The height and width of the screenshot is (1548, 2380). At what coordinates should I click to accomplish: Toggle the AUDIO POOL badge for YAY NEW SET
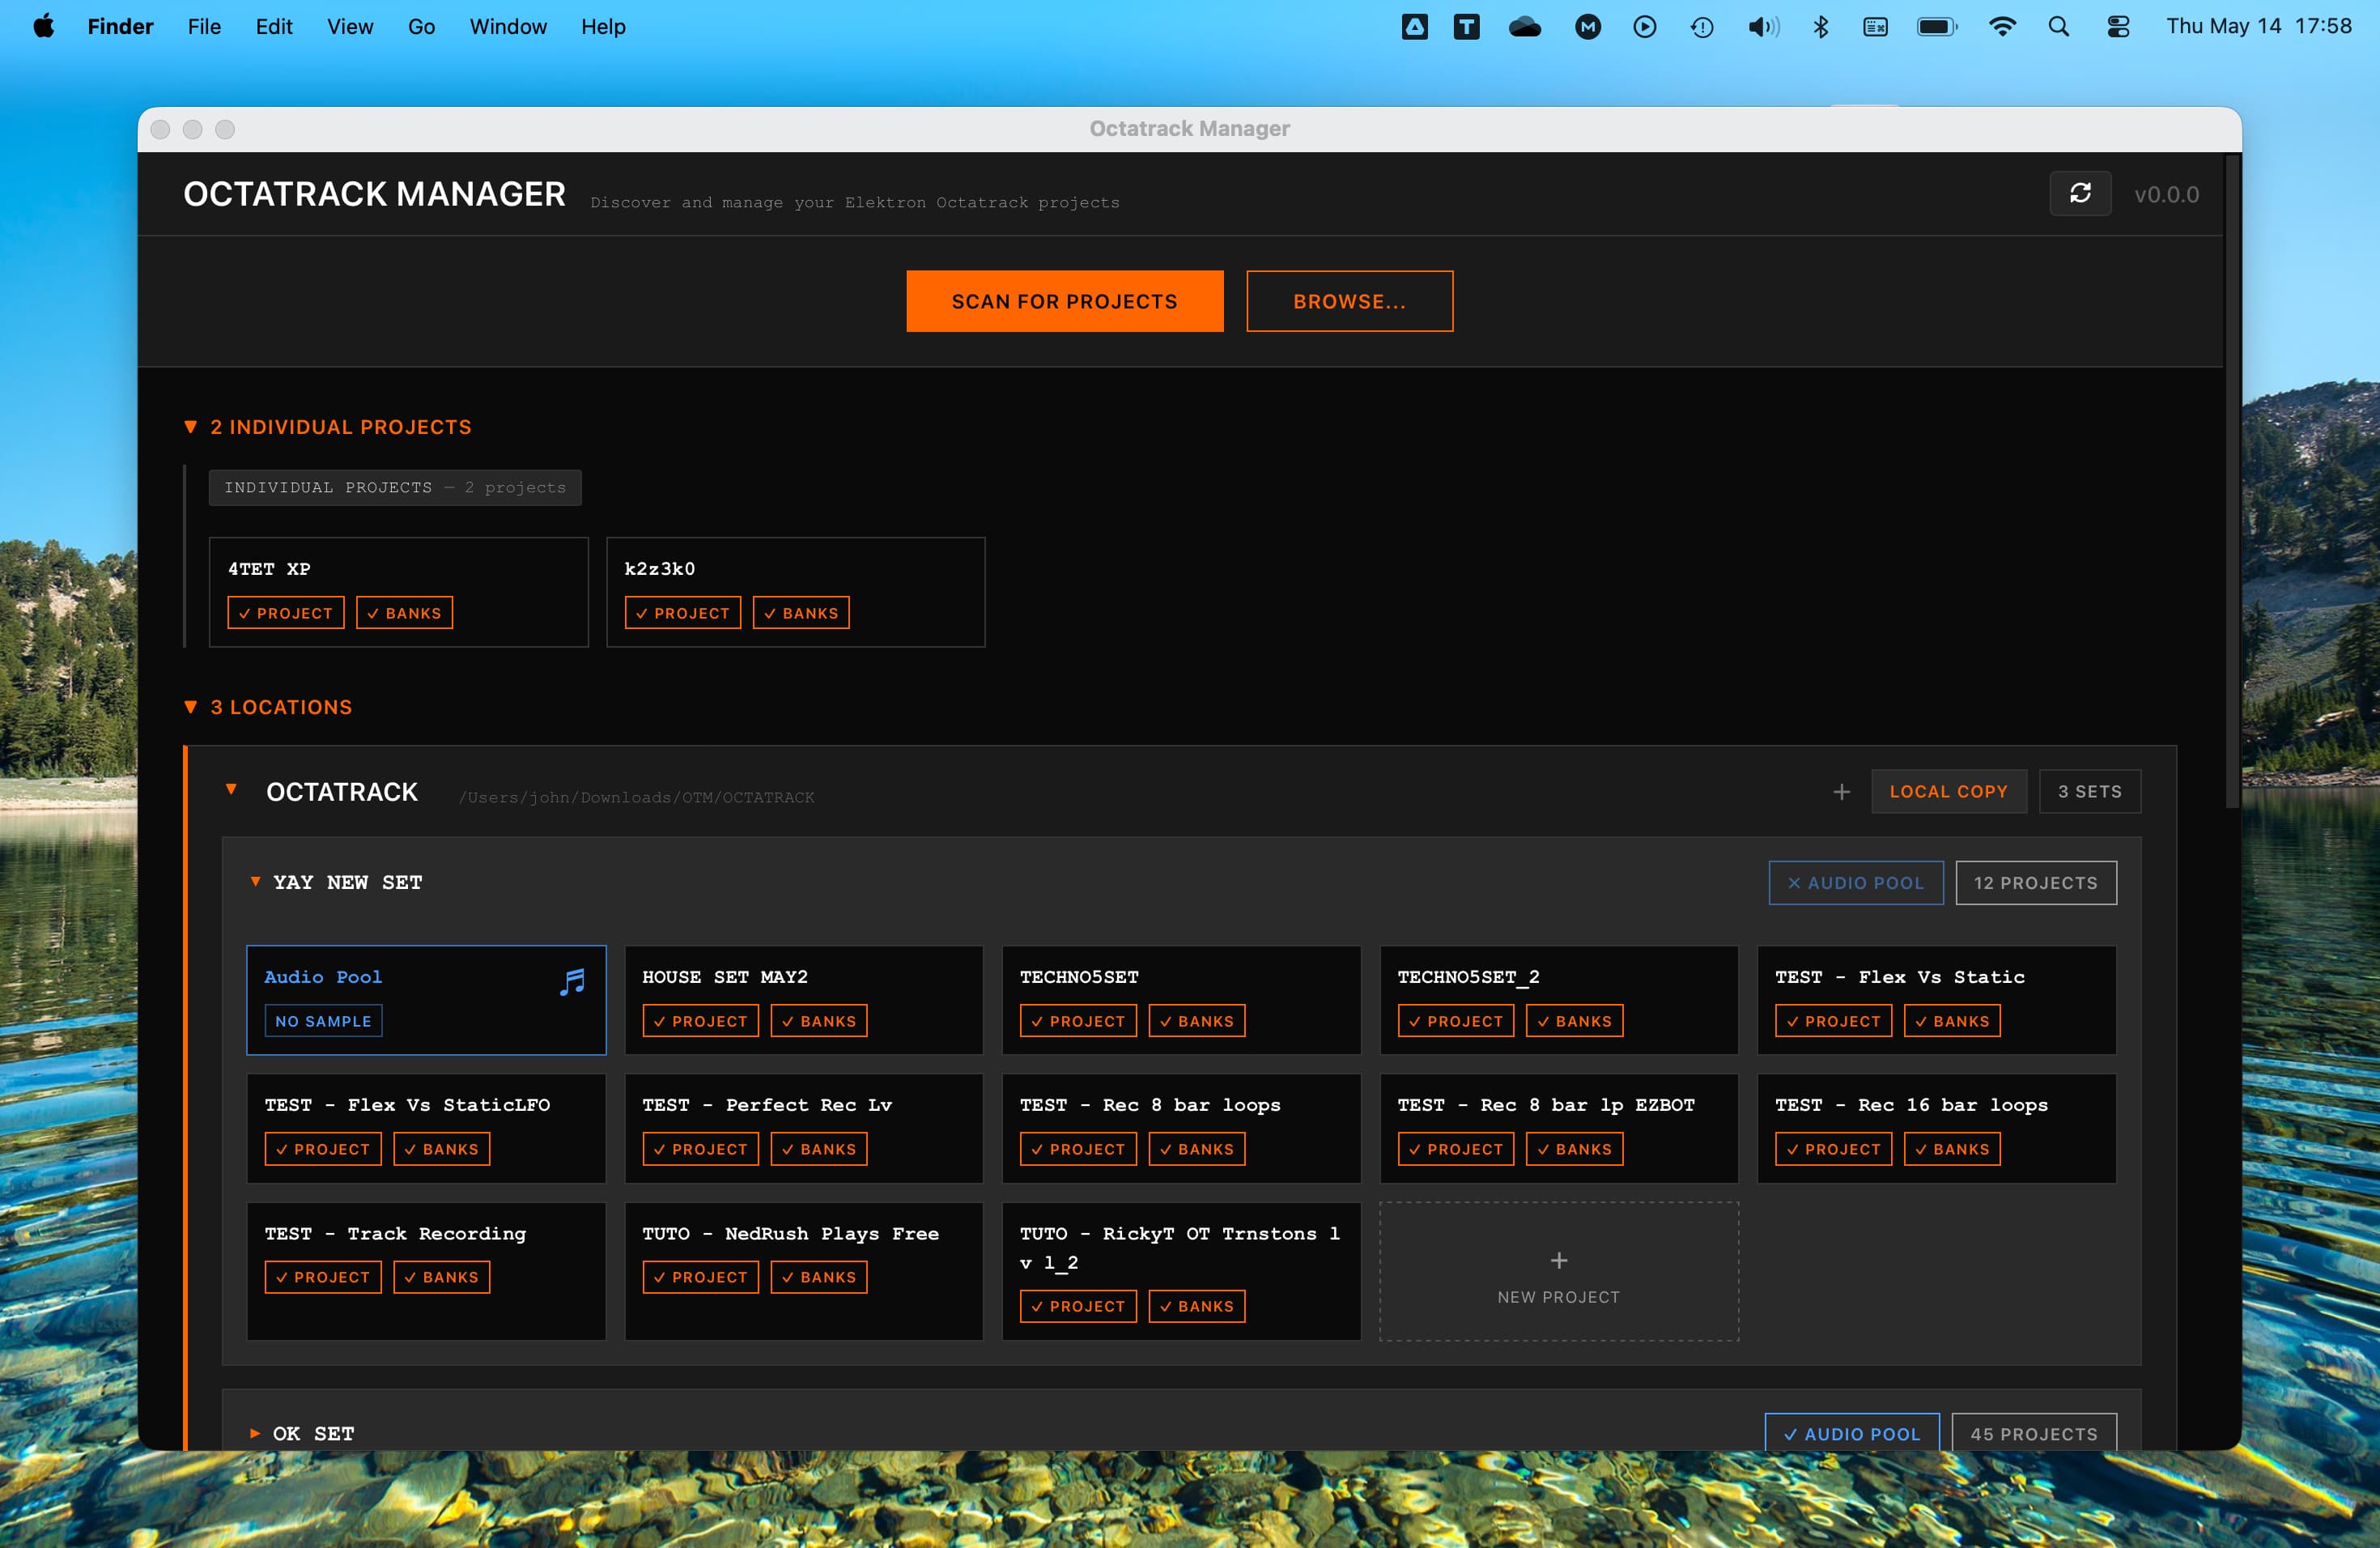click(1856, 883)
